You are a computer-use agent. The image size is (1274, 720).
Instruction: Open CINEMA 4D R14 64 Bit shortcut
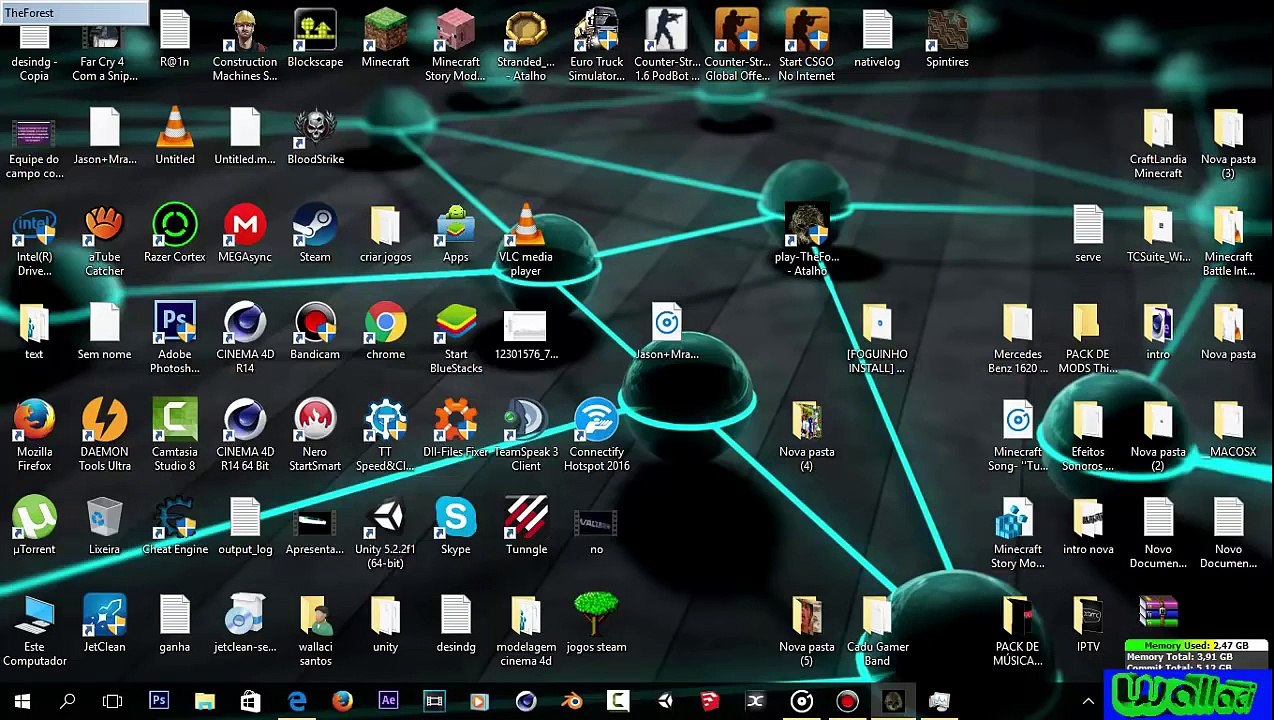(245, 437)
